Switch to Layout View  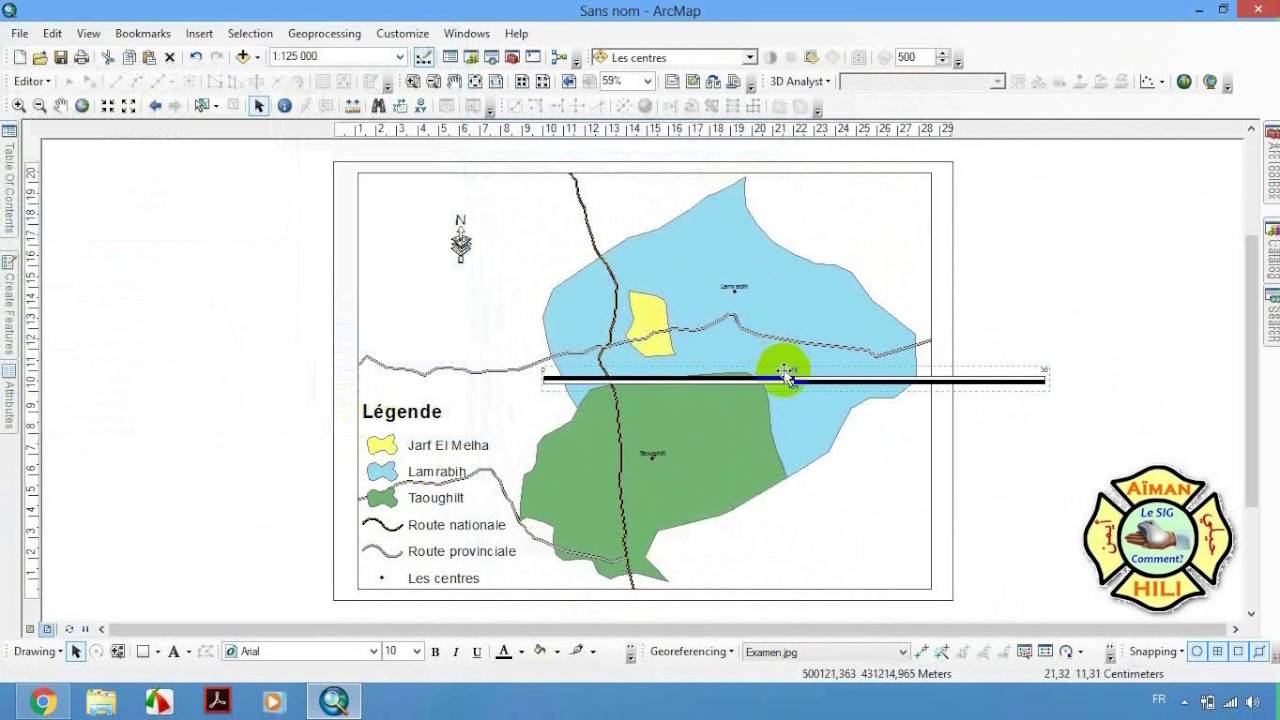(x=48, y=629)
